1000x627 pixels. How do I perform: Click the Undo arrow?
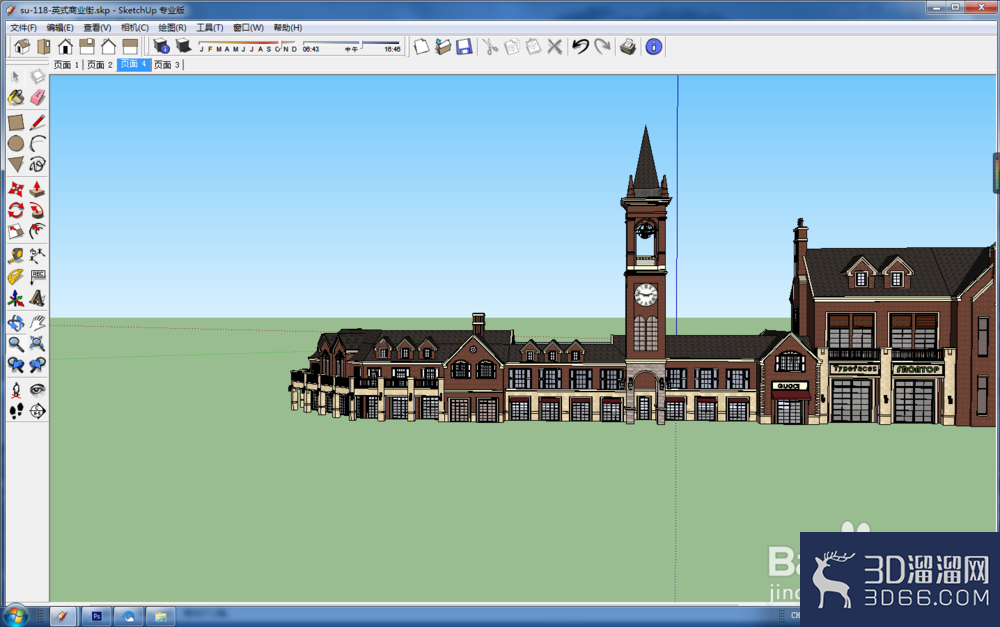click(580, 47)
